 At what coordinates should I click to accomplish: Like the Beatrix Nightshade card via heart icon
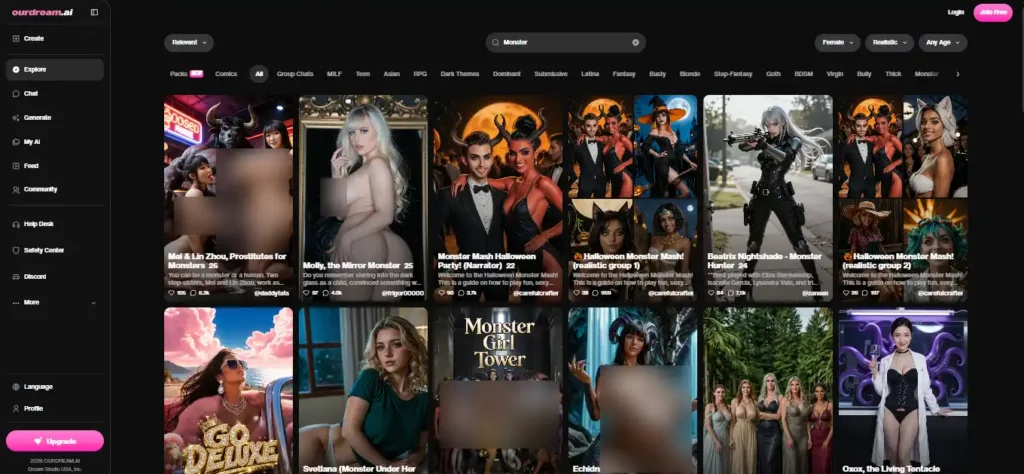[x=712, y=293]
